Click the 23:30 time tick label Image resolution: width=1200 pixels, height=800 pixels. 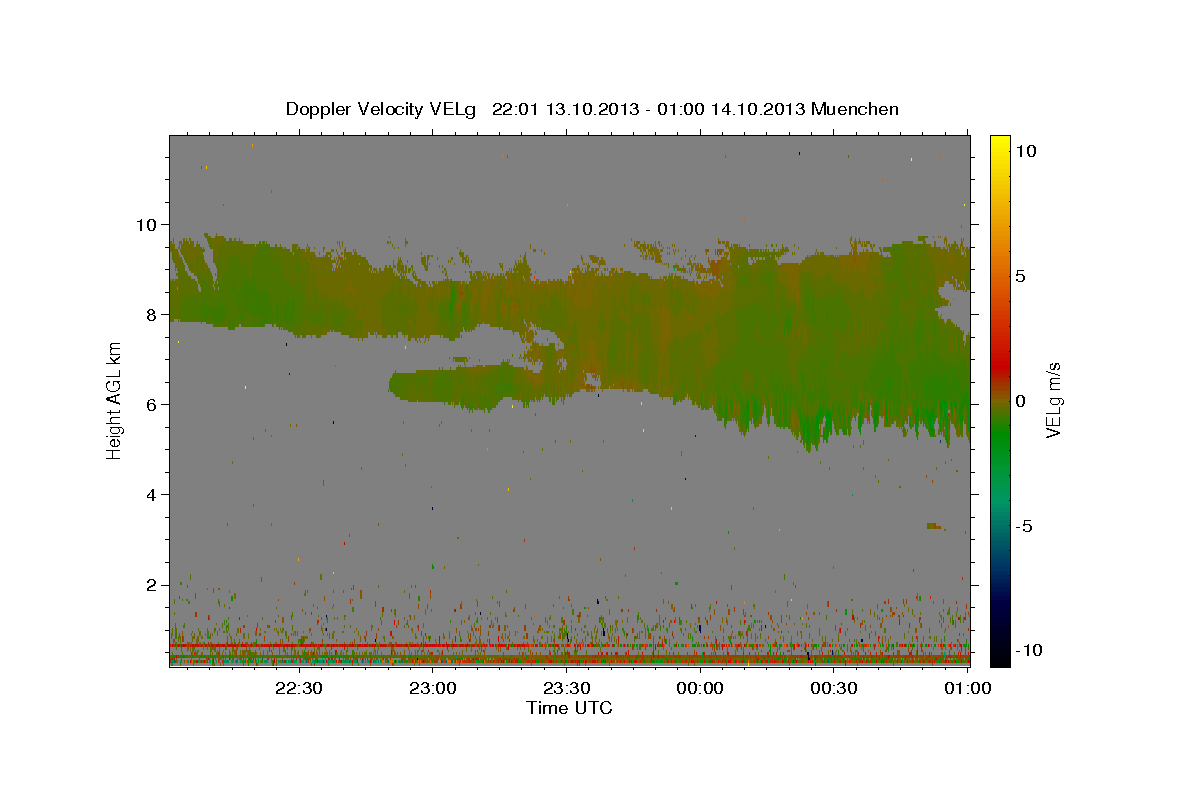(566, 689)
